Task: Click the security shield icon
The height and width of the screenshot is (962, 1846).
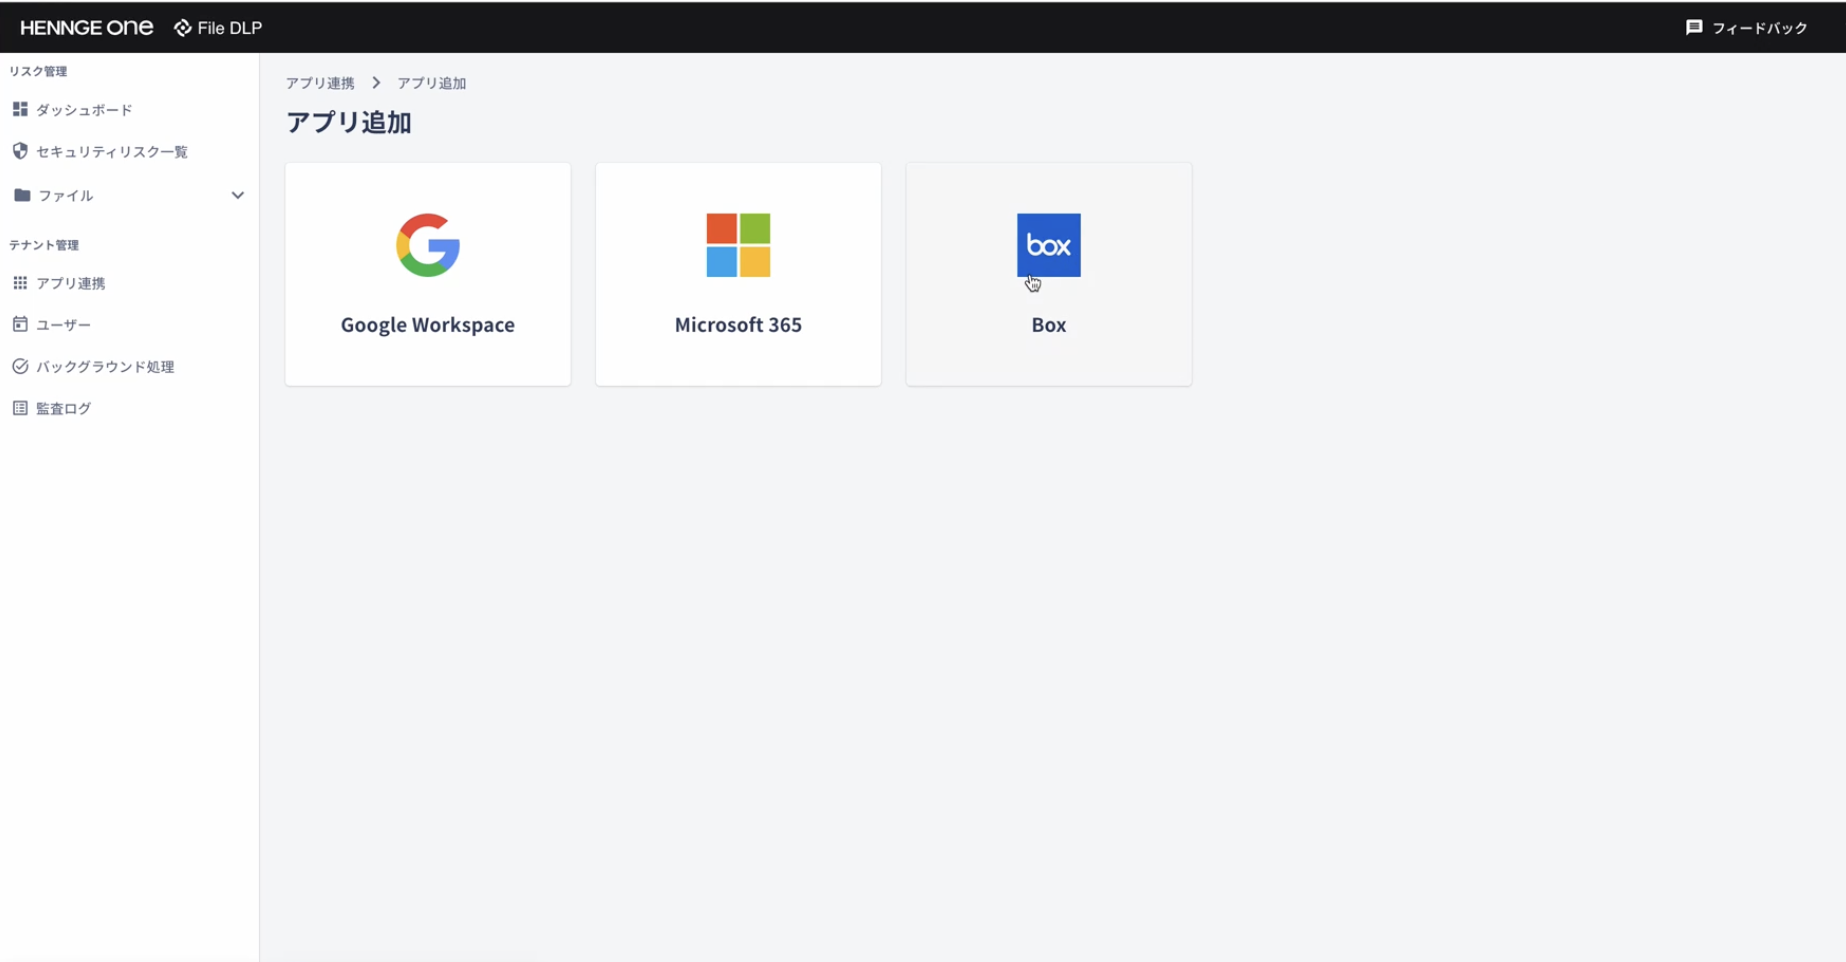Action: pyautogui.click(x=20, y=151)
